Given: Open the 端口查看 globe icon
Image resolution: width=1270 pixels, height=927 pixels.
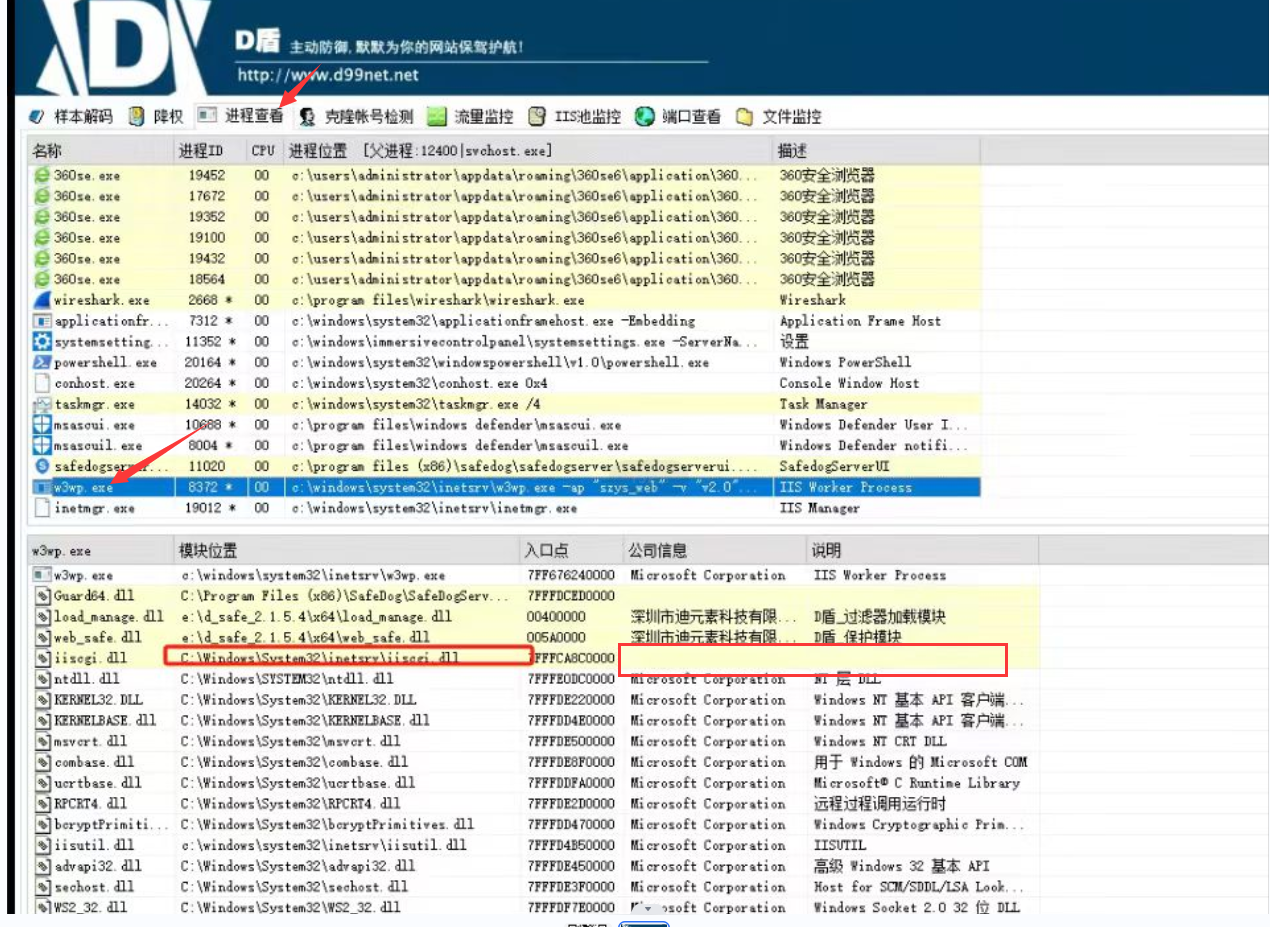Looking at the screenshot, I should point(645,117).
